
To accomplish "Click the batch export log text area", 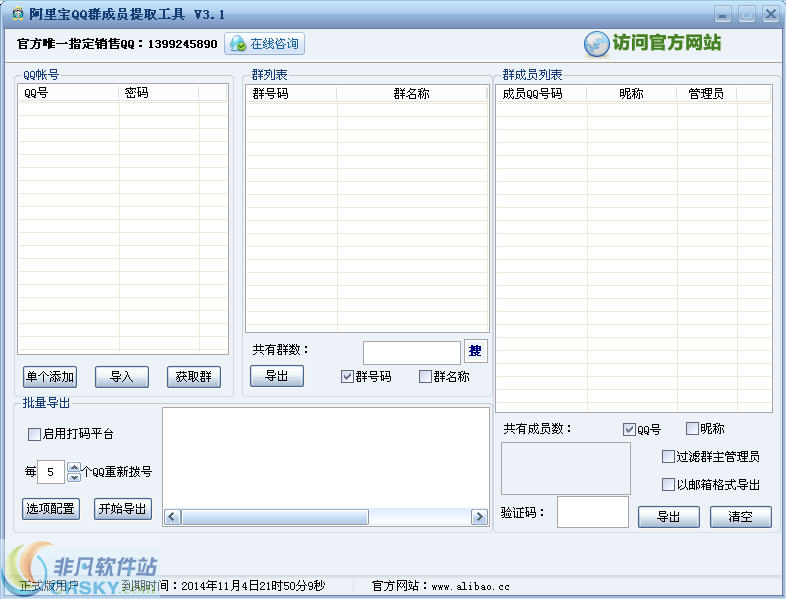I will (x=326, y=457).
